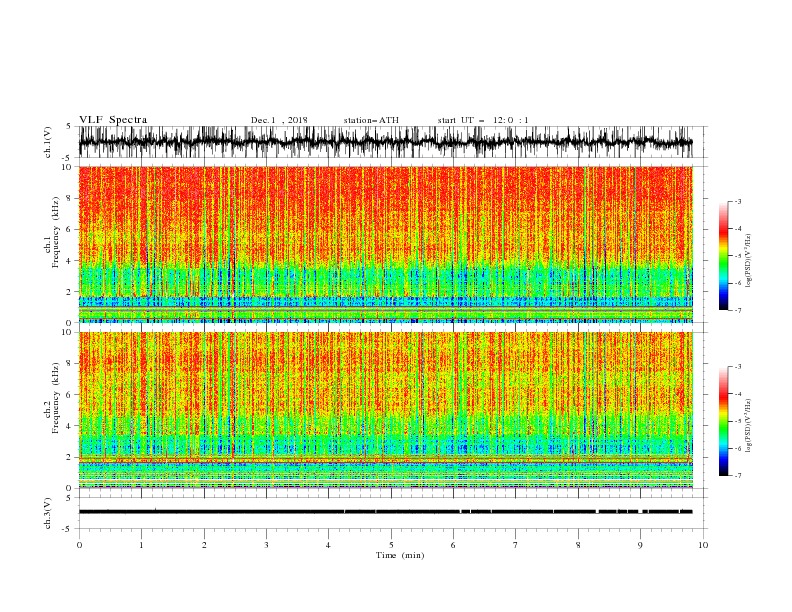Click time axis tick label "5"

pos(391,545)
